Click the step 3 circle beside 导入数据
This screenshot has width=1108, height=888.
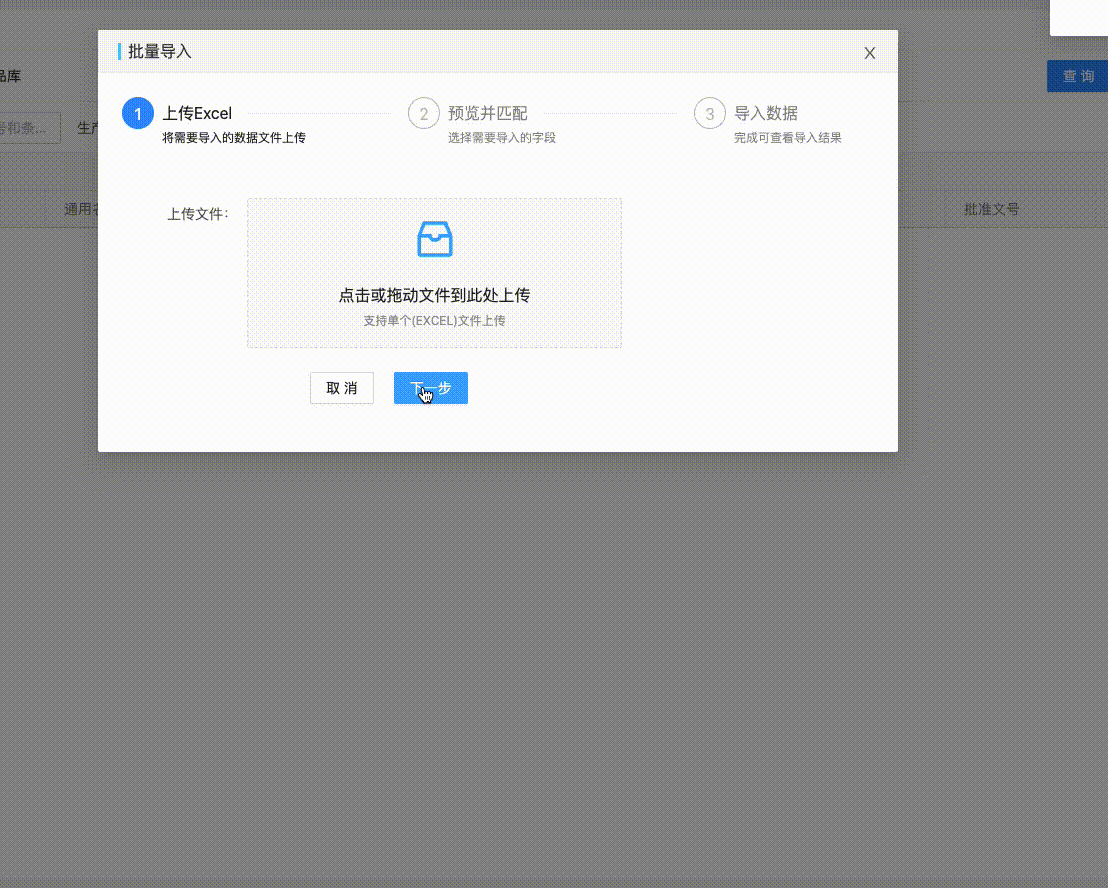point(710,114)
